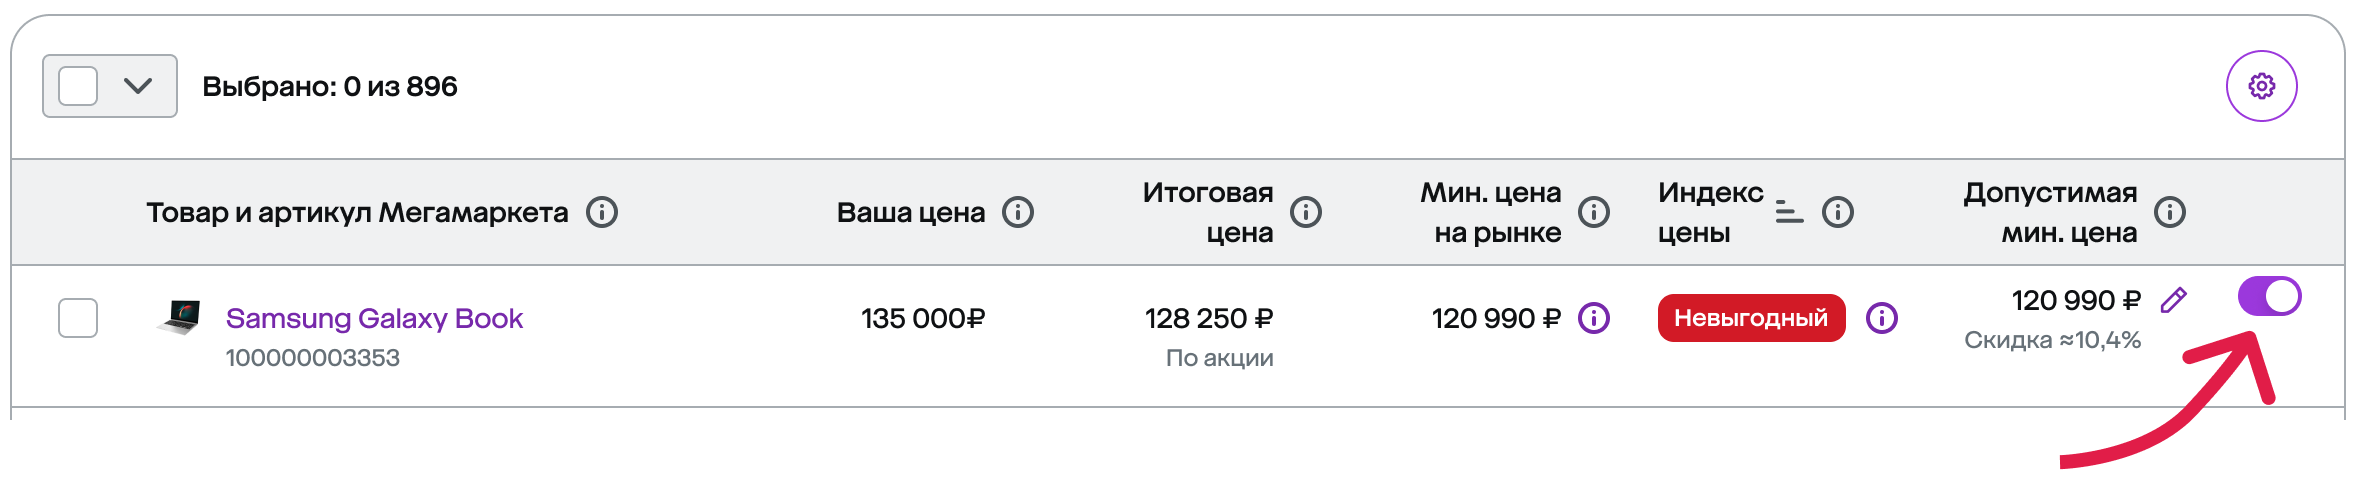
Task: Click info icon beside Допустимая мин. цена header
Action: click(2170, 212)
